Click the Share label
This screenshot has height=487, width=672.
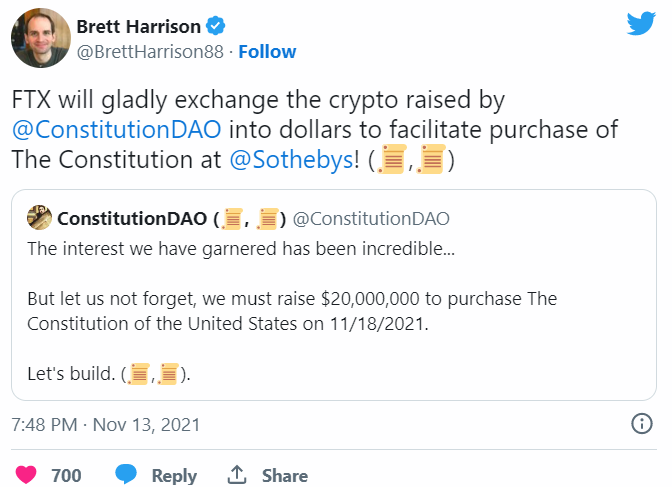click(x=285, y=476)
